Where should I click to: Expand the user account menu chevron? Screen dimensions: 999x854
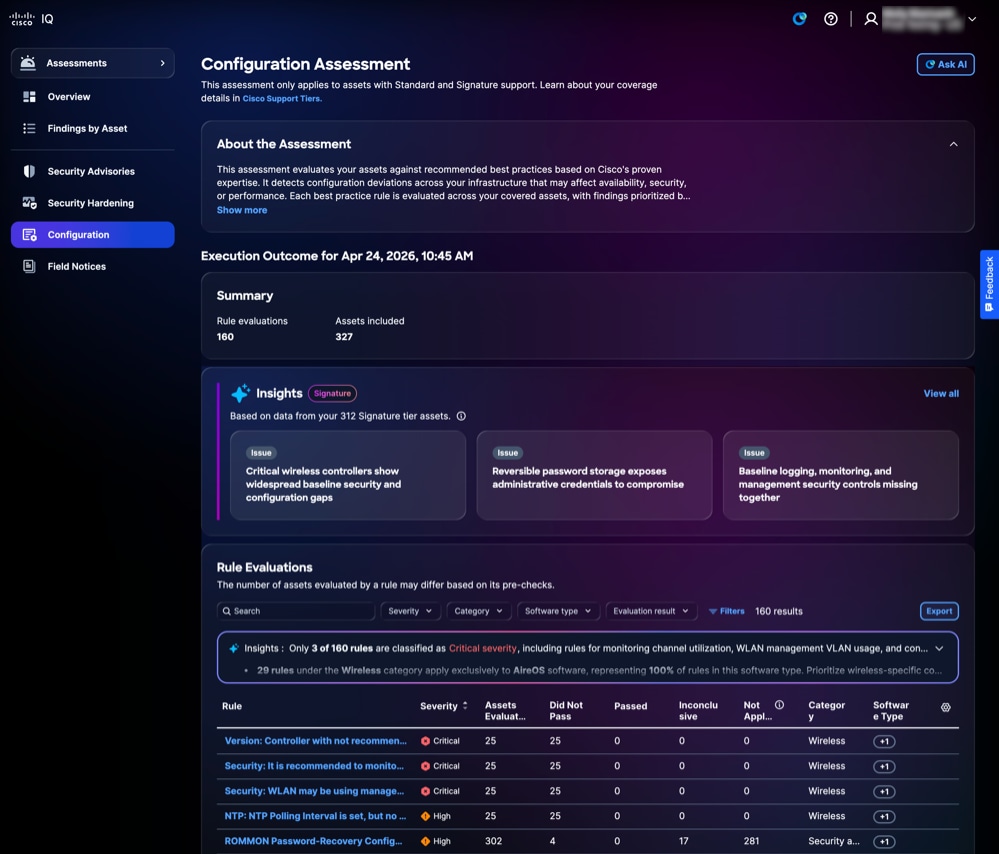pos(972,19)
